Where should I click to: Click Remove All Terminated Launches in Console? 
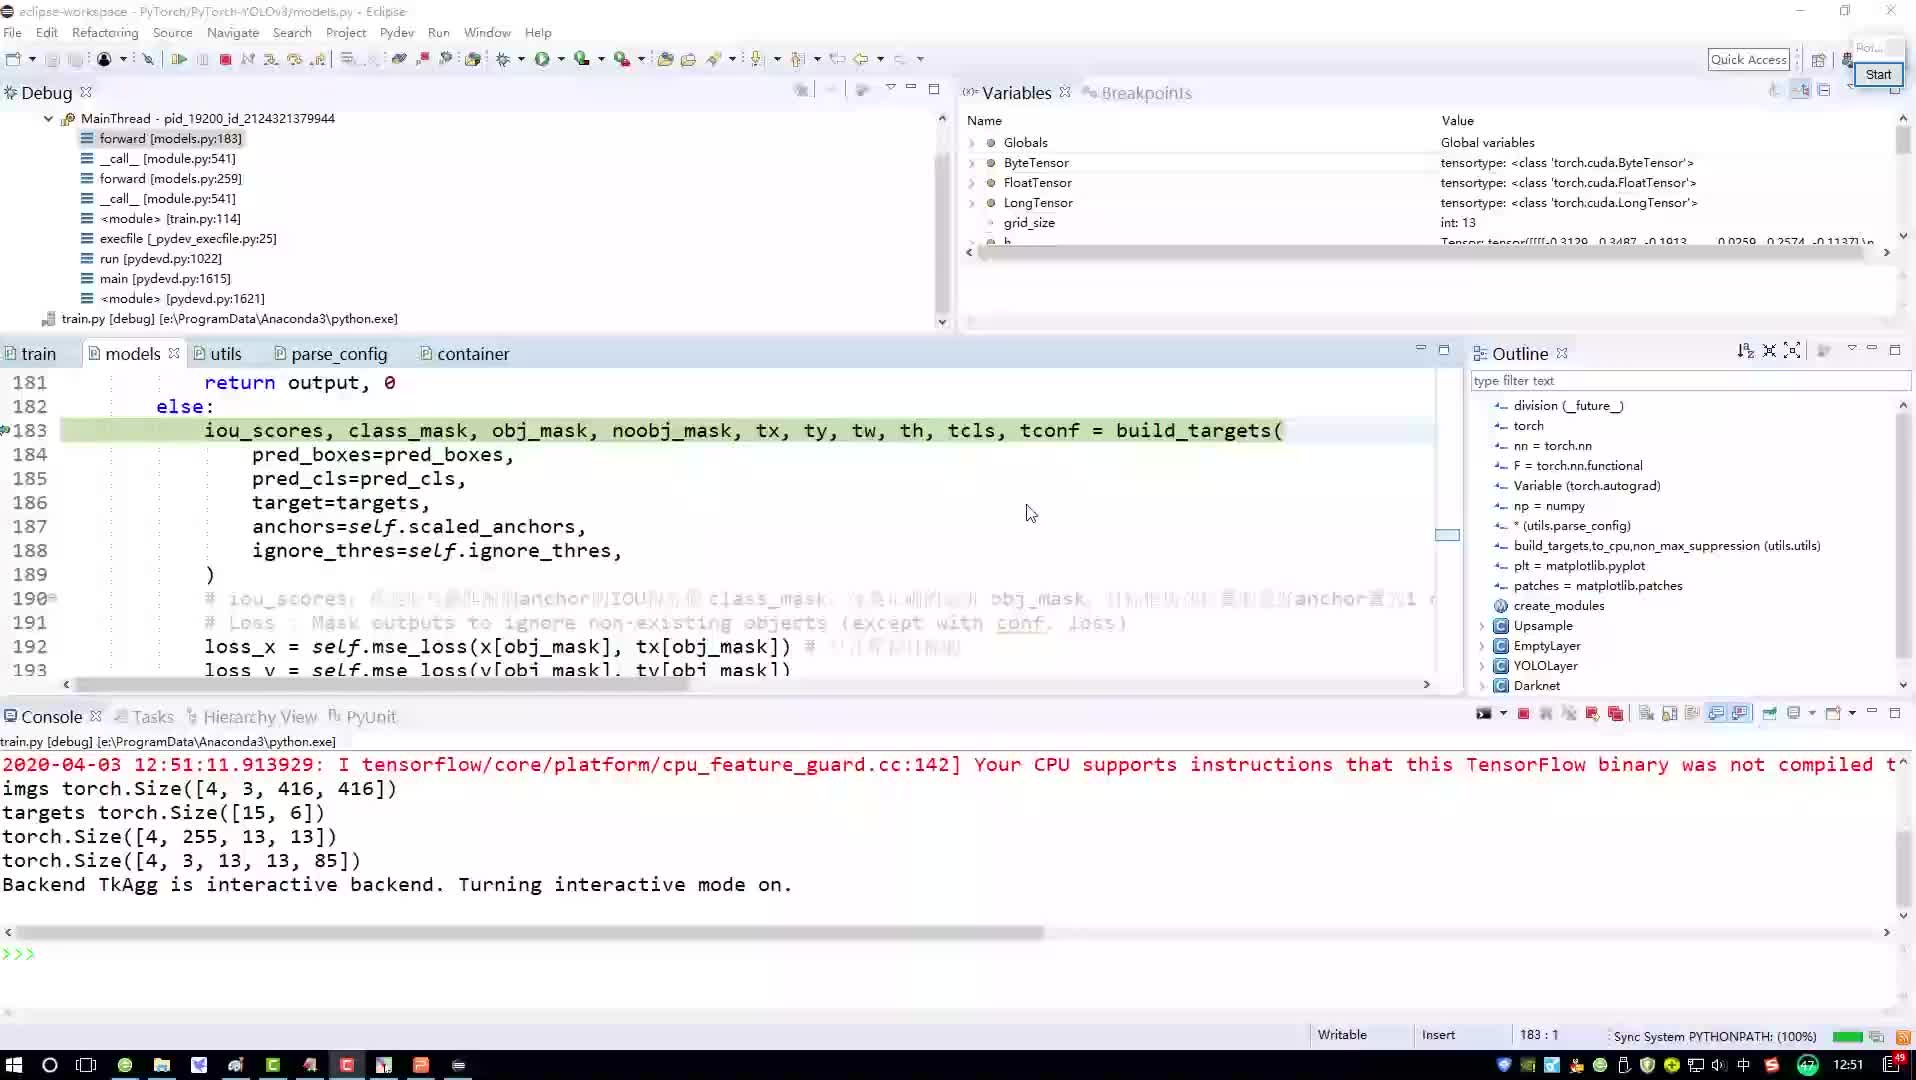(x=1569, y=713)
